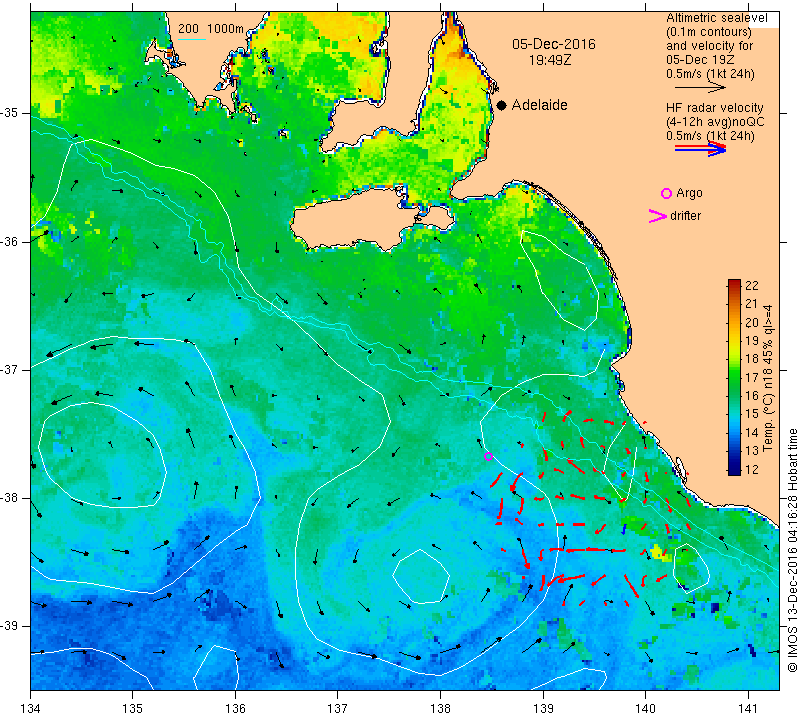Click the '18' colorbar tick label

[x=752, y=359]
